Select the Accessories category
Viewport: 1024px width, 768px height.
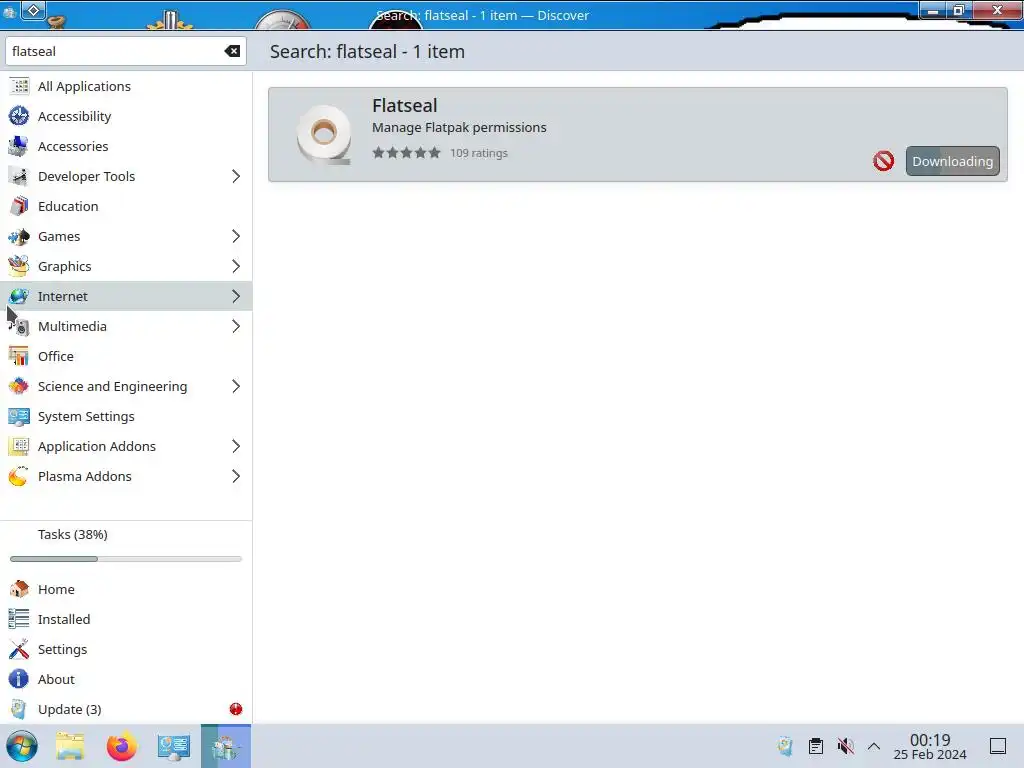(126, 146)
